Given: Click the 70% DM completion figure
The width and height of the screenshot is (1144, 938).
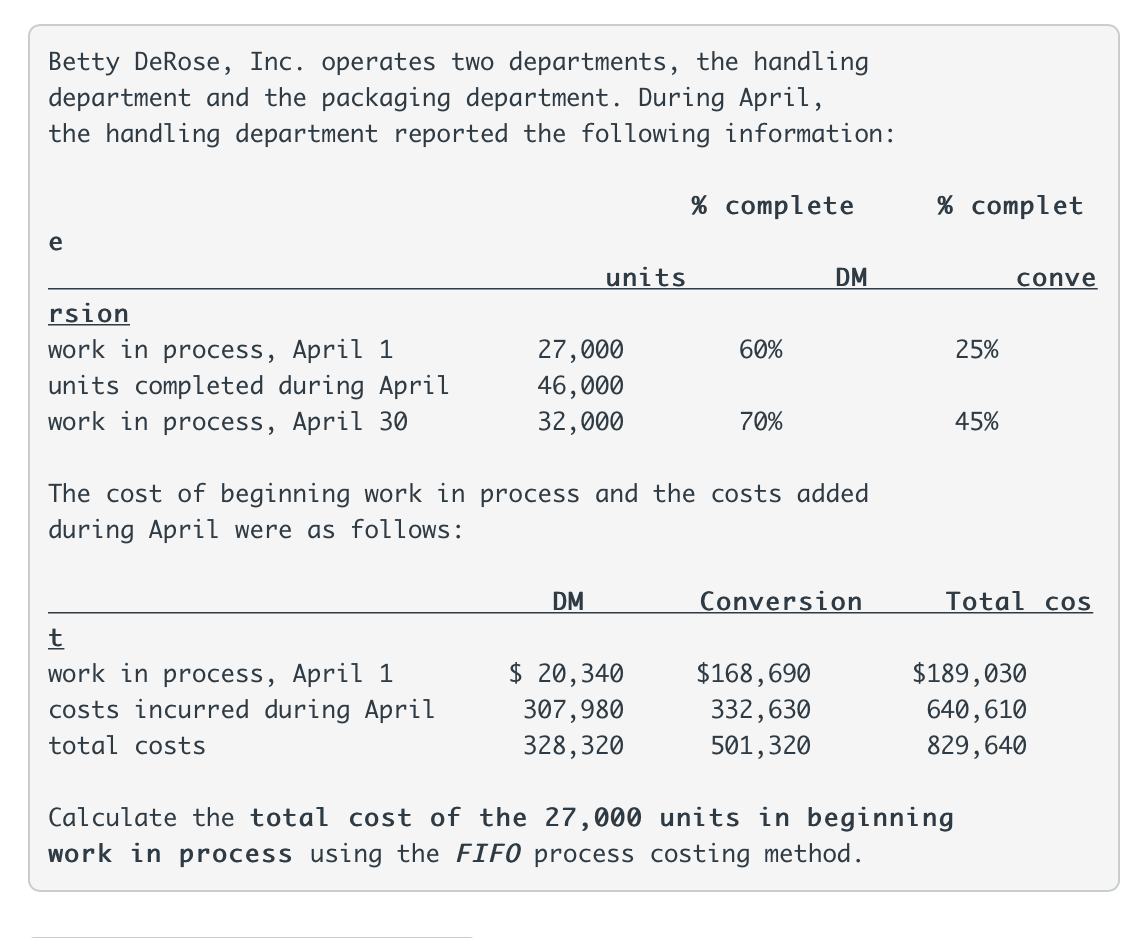Looking at the screenshot, I should coord(760,422).
